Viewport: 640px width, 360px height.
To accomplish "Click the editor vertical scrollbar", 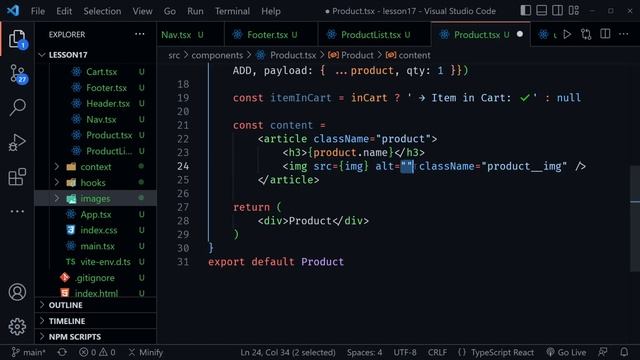I will coord(635,218).
